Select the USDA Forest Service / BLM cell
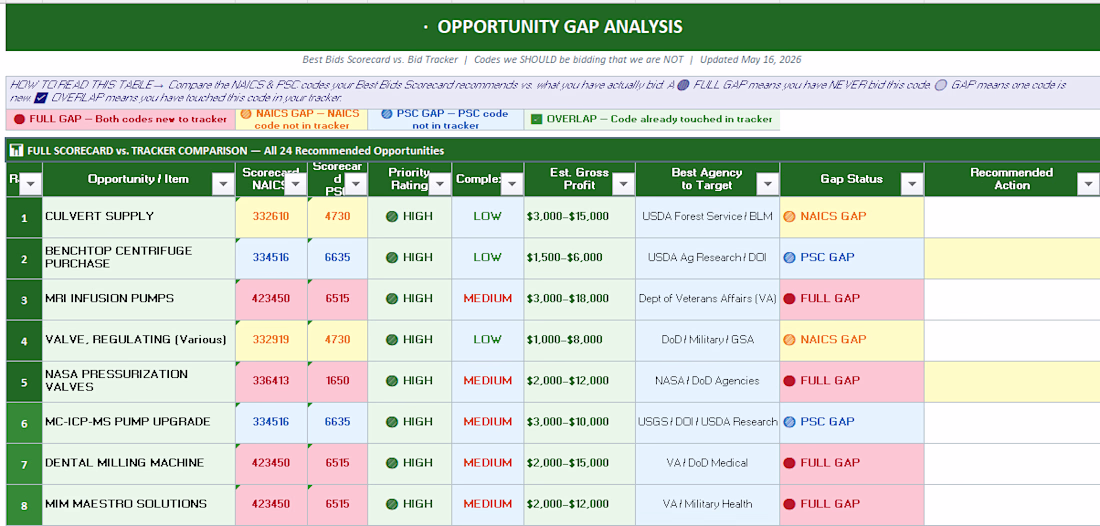This screenshot has width=1100, height=526. [708, 217]
